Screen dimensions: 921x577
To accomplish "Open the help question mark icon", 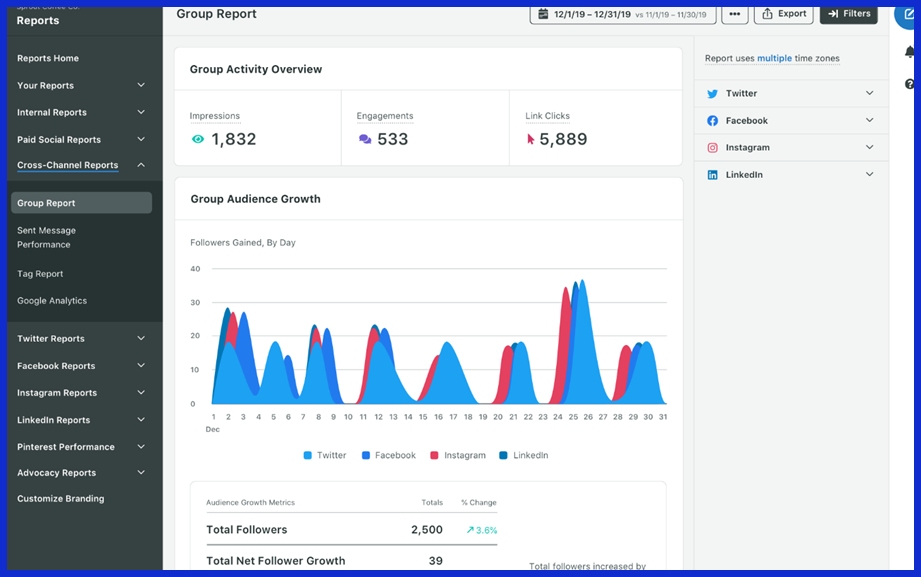I will click(910, 84).
